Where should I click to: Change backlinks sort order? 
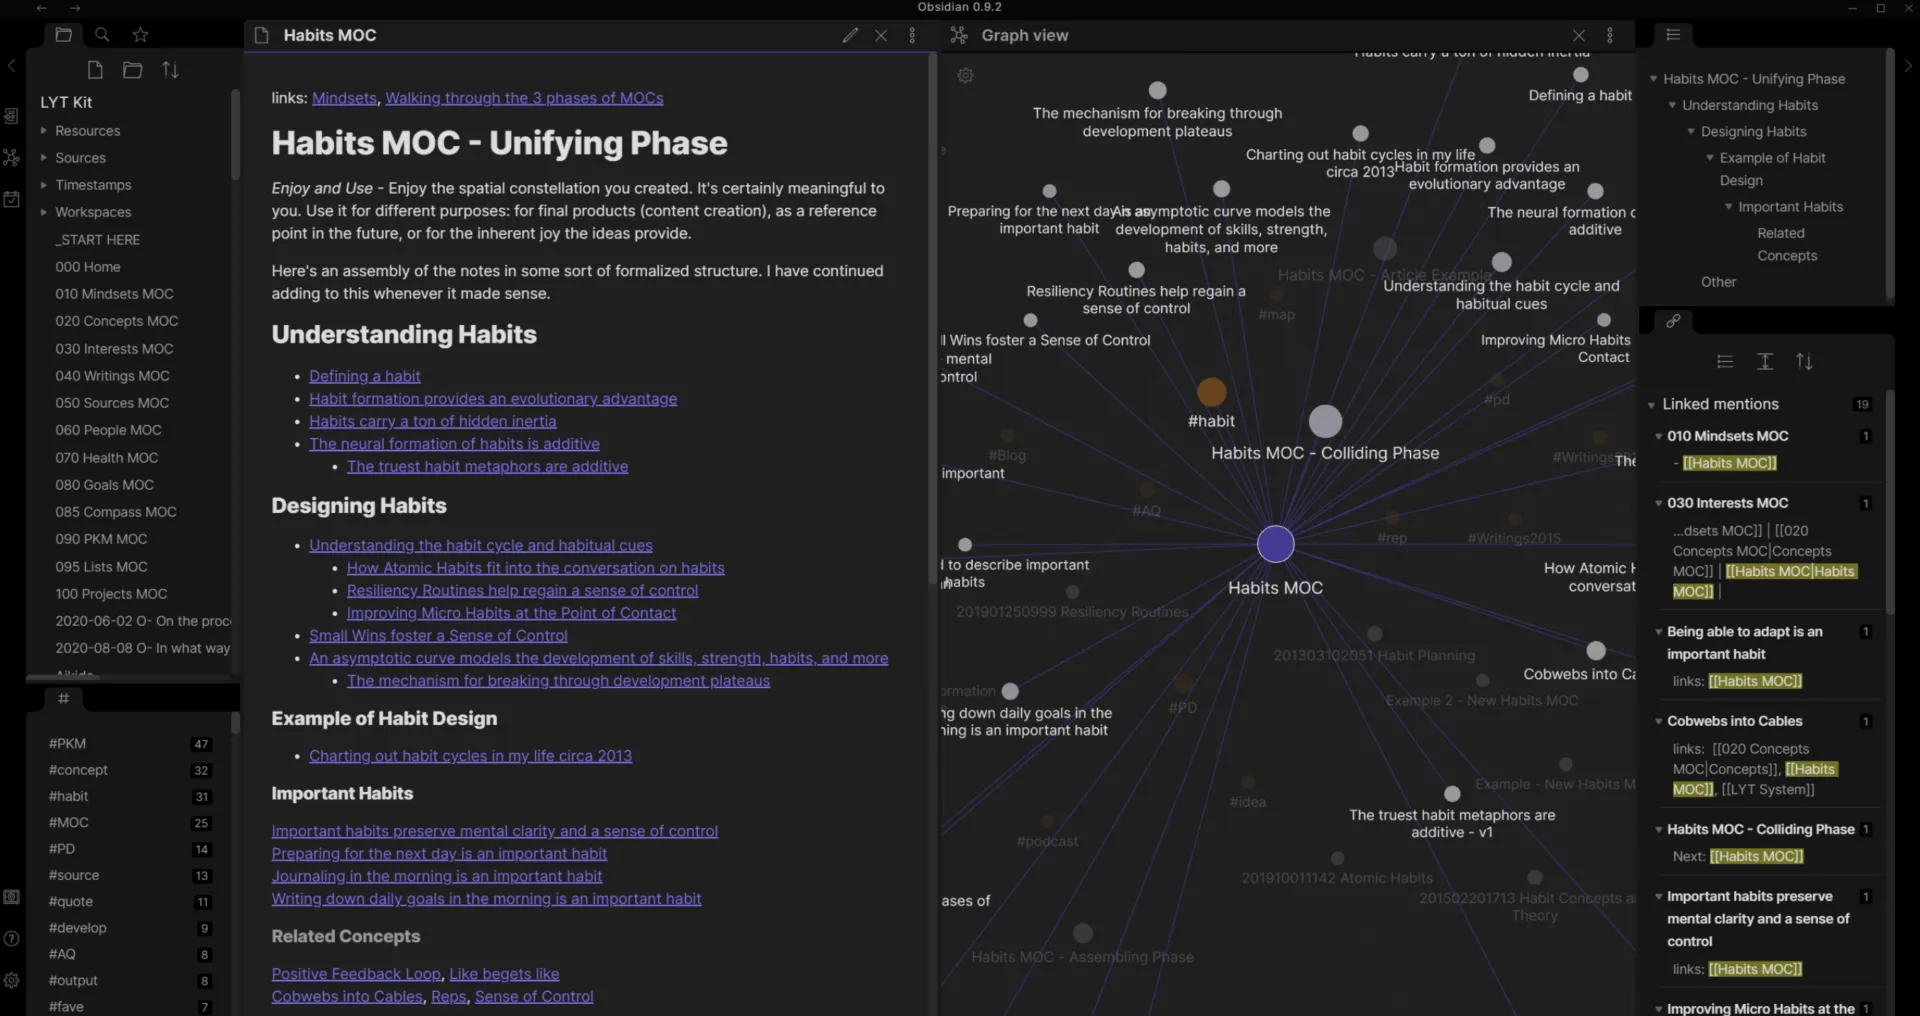[1804, 362]
